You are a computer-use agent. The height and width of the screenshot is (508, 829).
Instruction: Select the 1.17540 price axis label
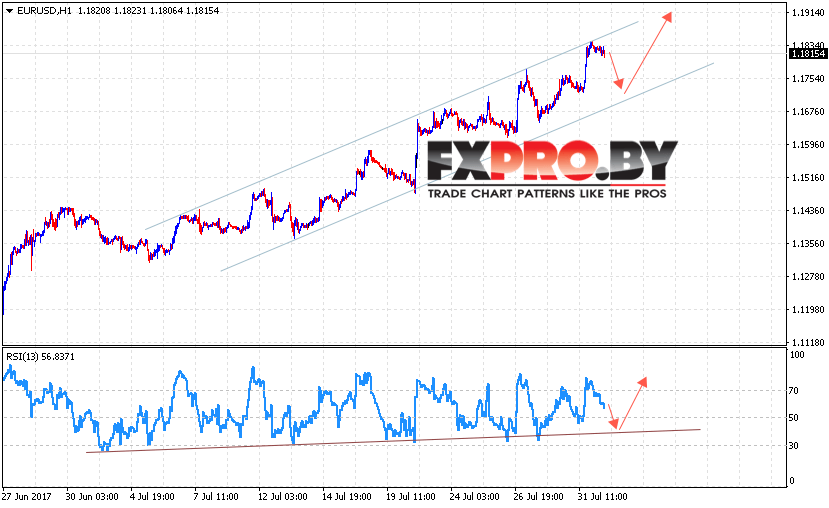[808, 79]
